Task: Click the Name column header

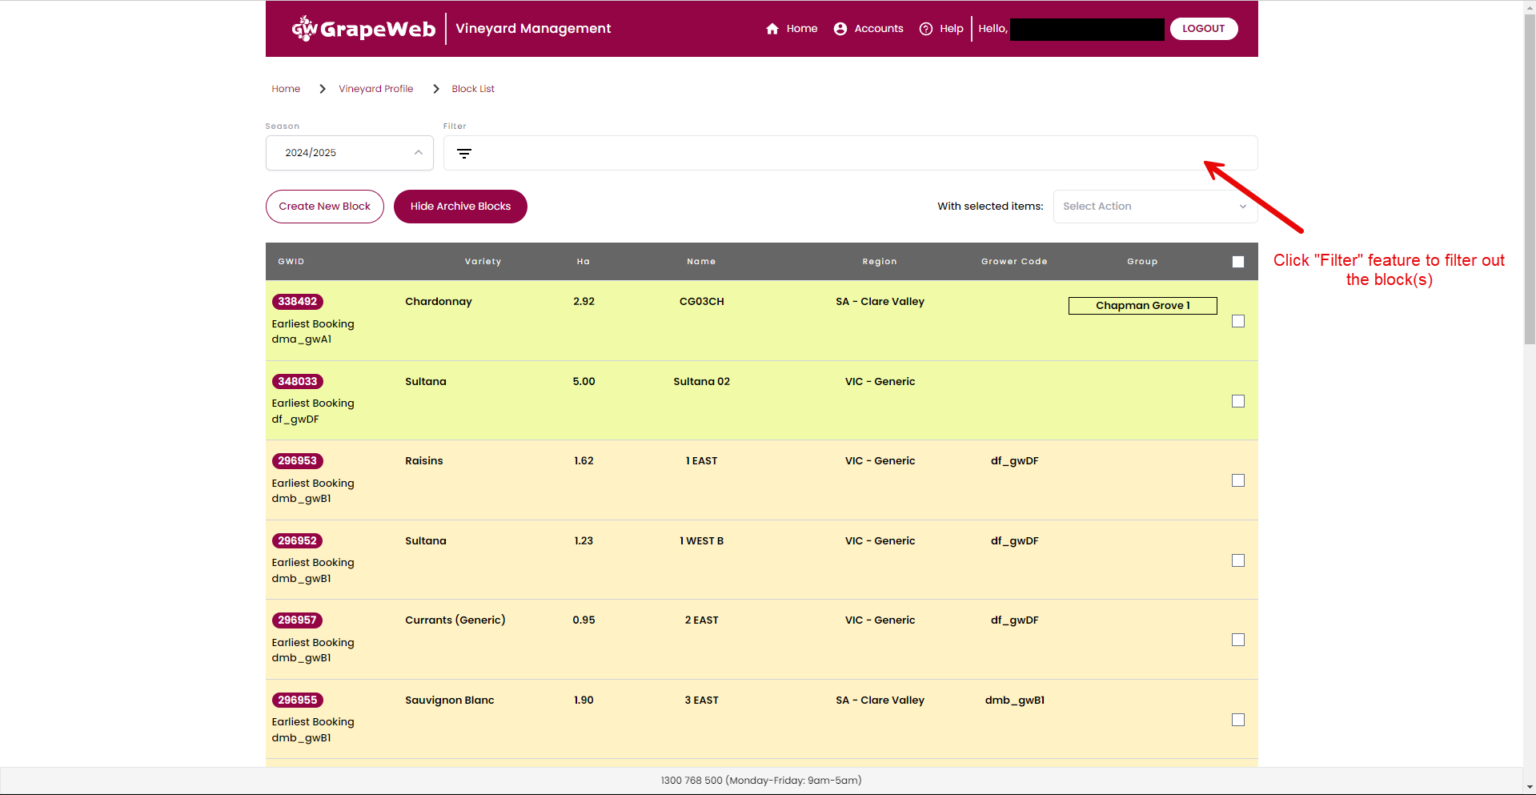Action: tap(701, 262)
